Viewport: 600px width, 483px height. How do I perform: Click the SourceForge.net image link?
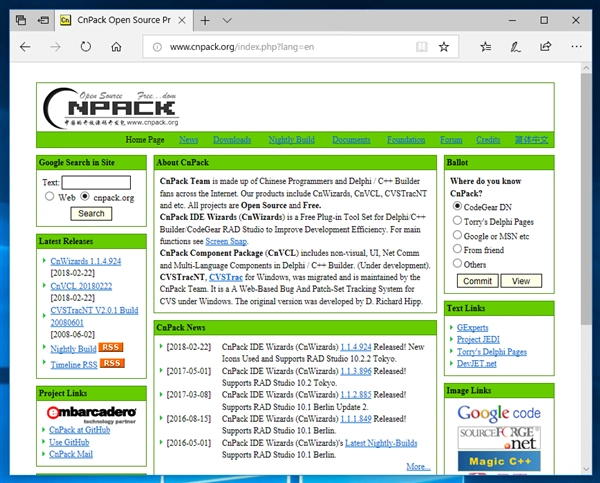point(499,438)
